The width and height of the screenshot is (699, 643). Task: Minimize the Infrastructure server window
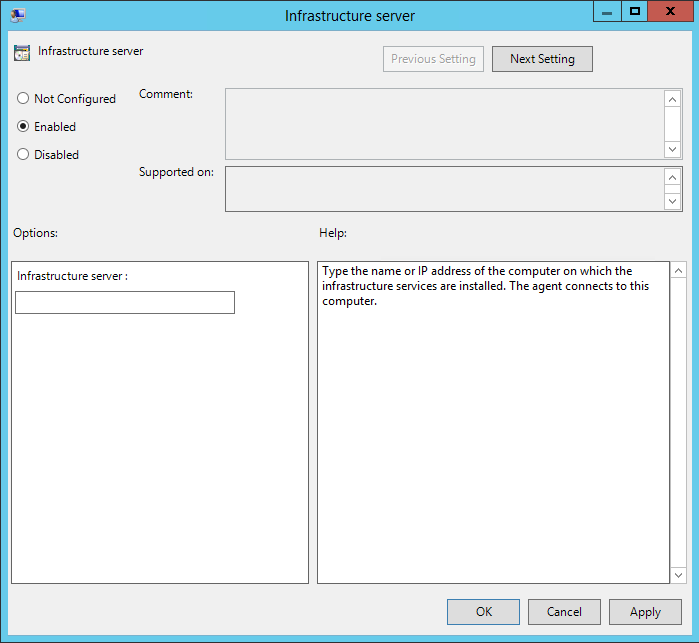coord(607,11)
